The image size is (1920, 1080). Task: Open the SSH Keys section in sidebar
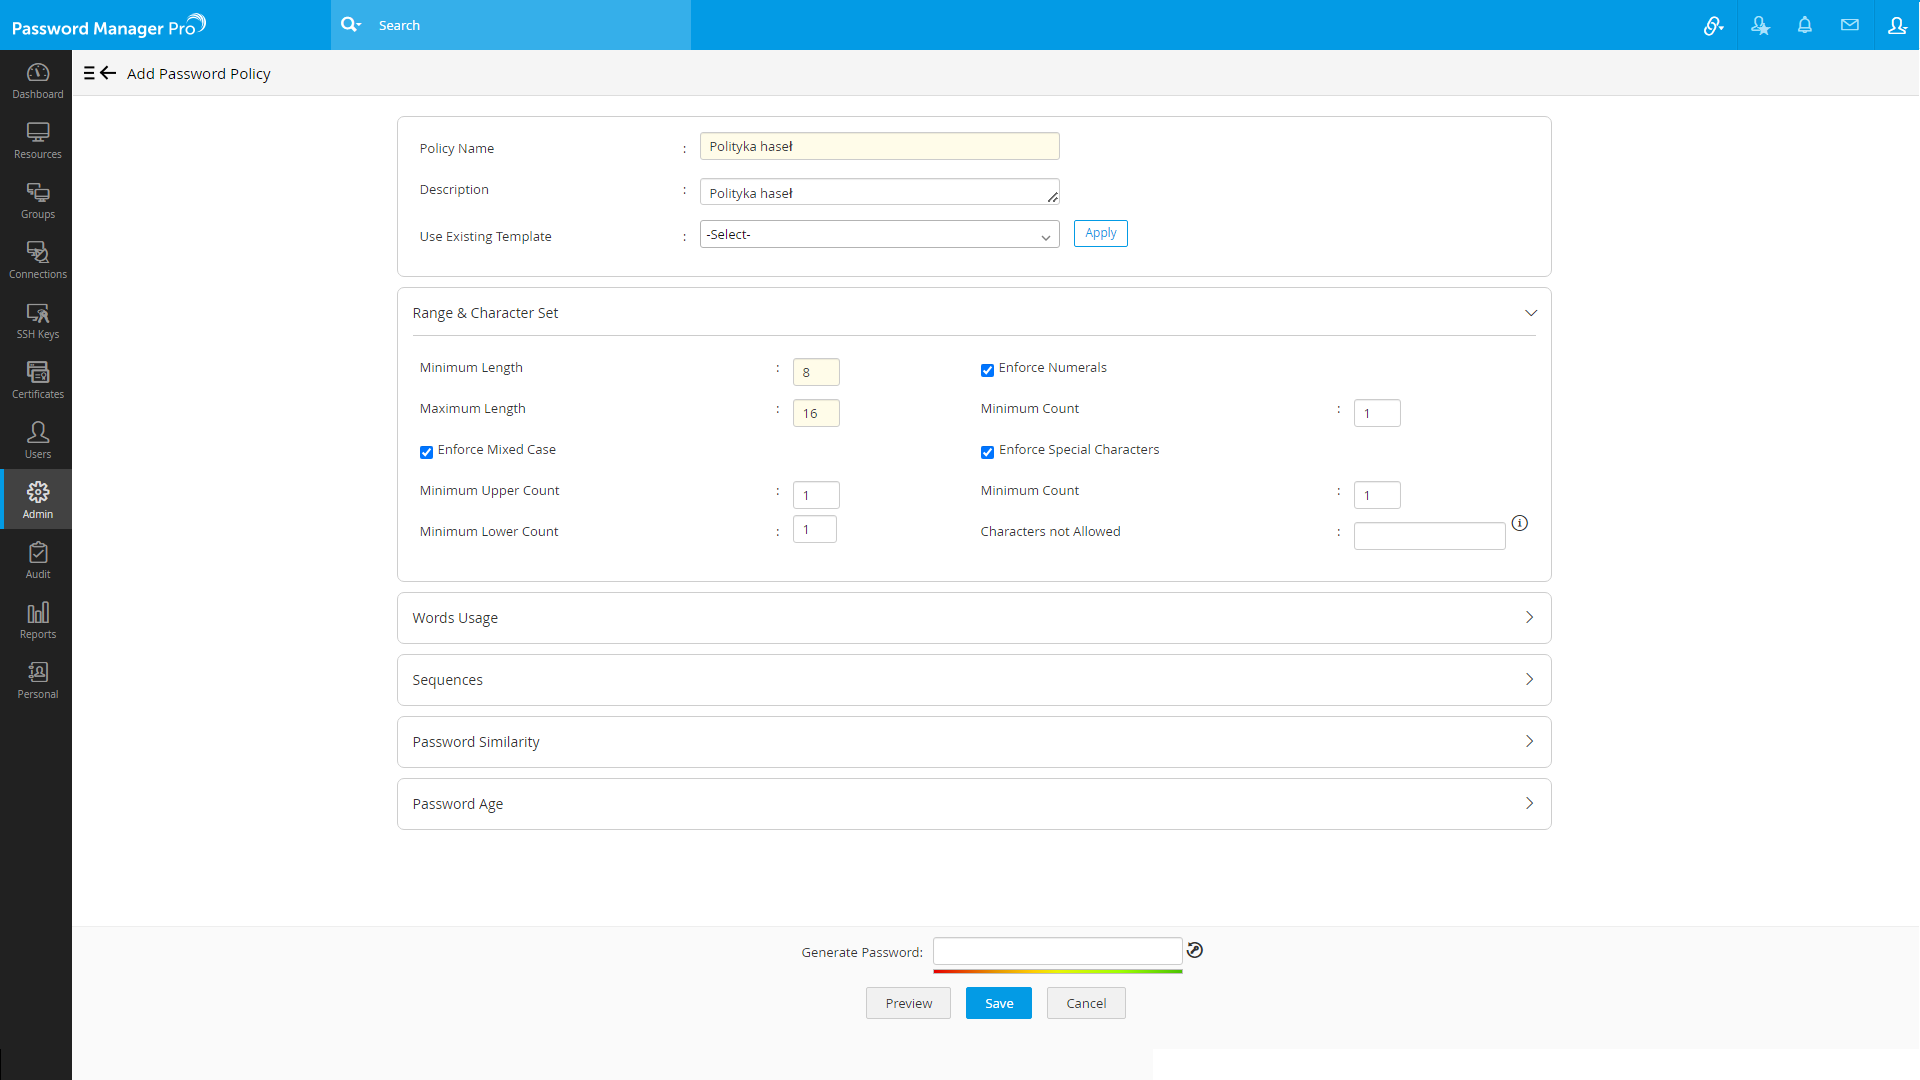coord(37,320)
